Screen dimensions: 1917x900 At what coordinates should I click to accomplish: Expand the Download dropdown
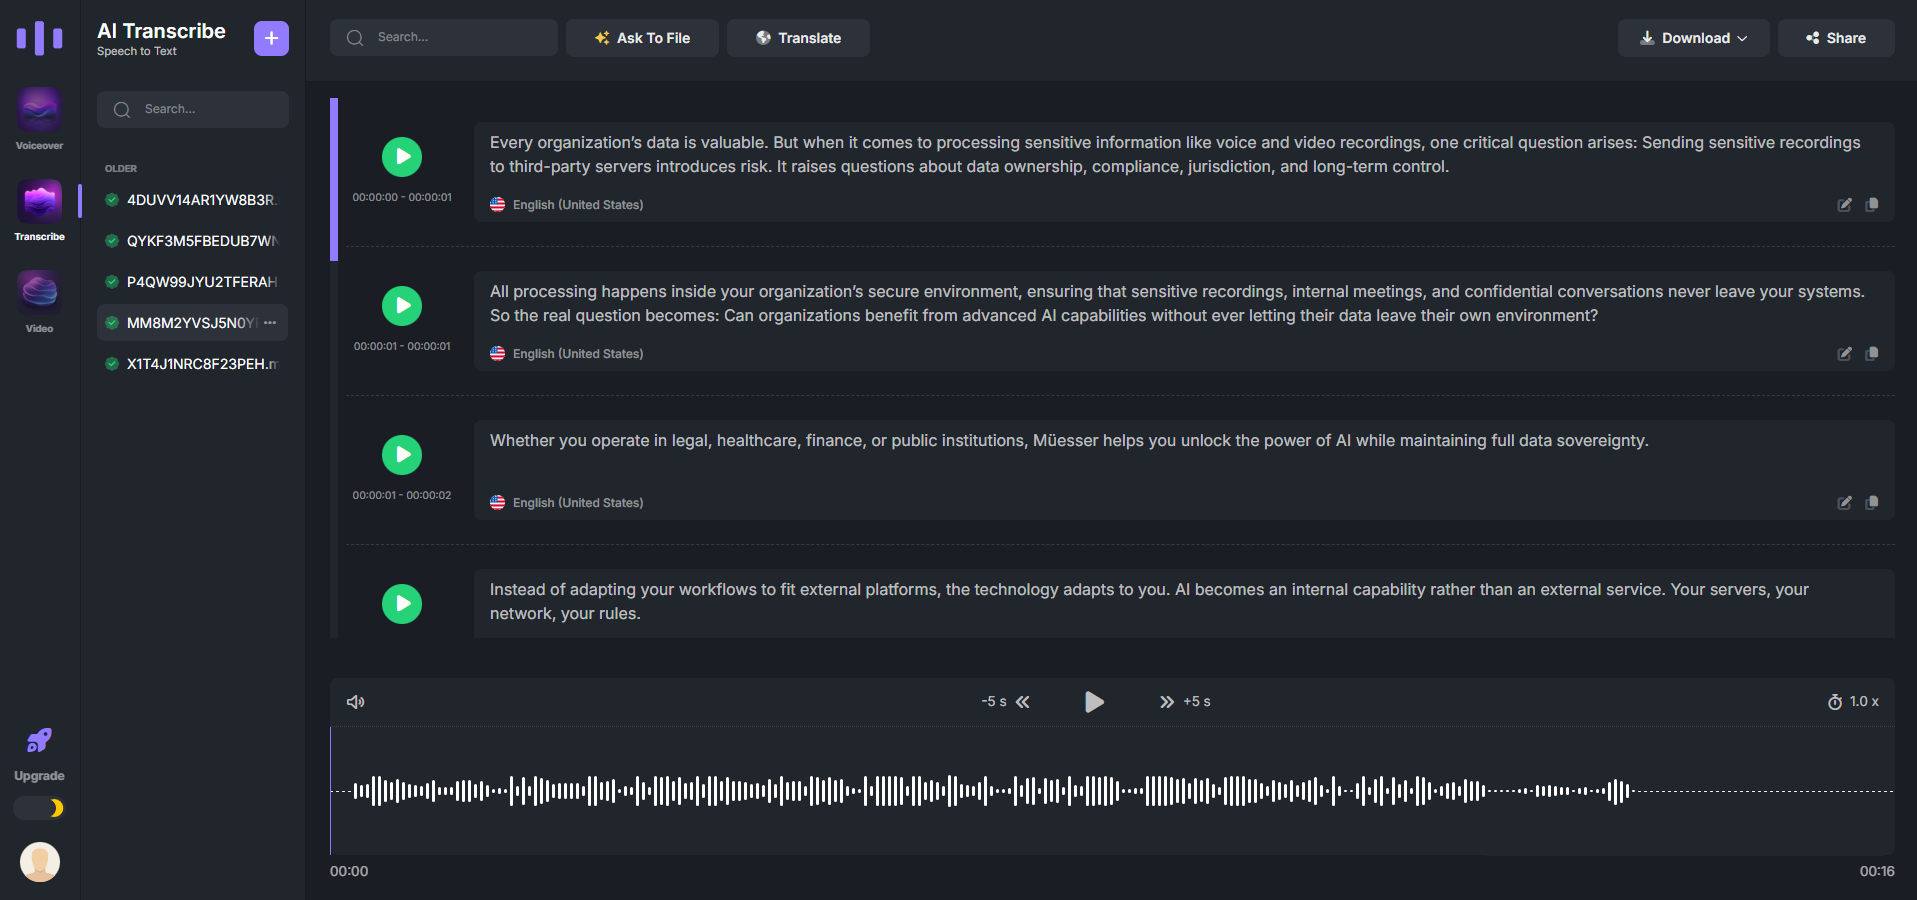click(x=1693, y=38)
